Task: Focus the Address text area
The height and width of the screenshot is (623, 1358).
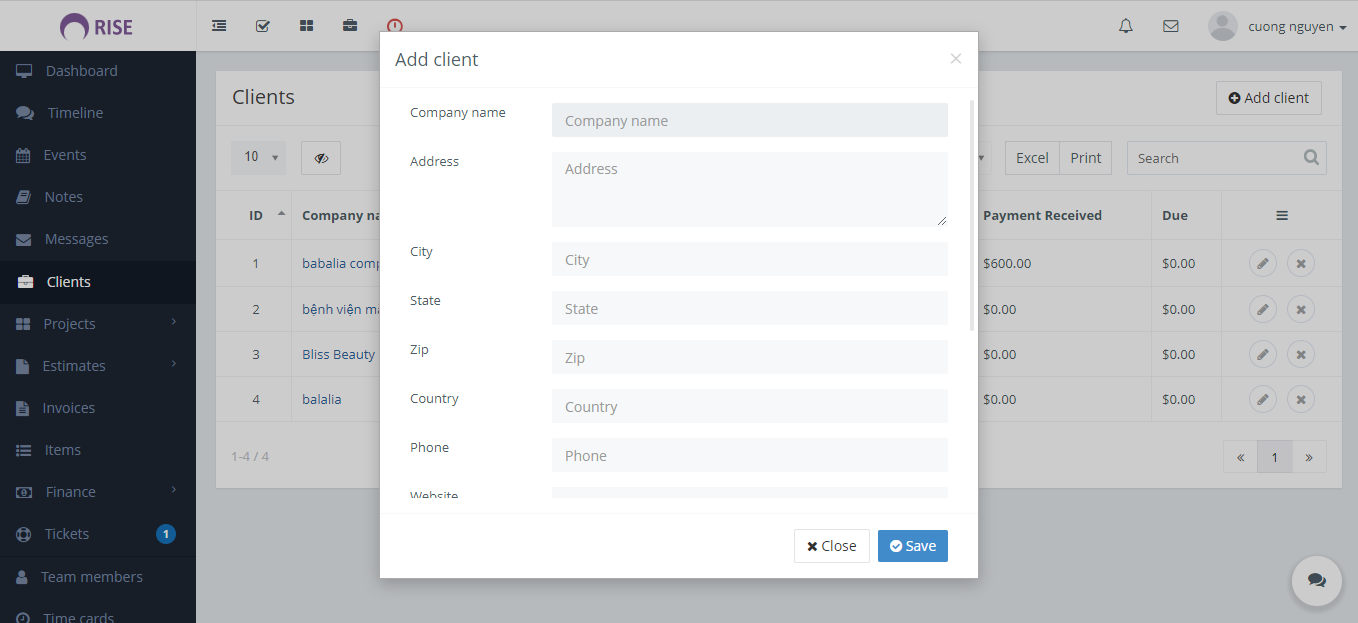Action: coord(750,189)
